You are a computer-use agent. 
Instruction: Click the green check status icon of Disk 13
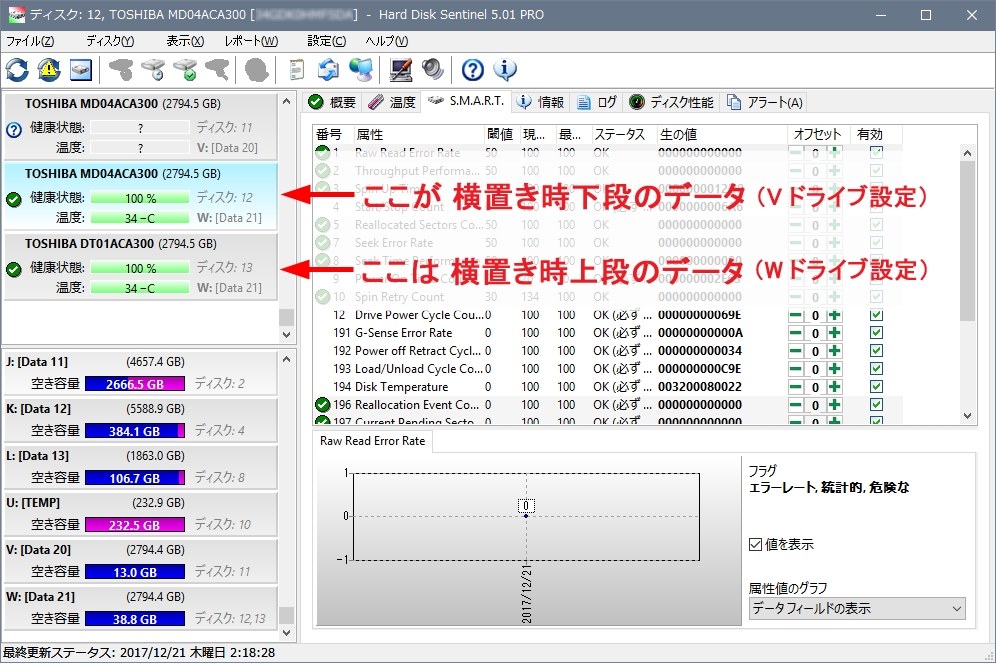pyautogui.click(x=14, y=269)
